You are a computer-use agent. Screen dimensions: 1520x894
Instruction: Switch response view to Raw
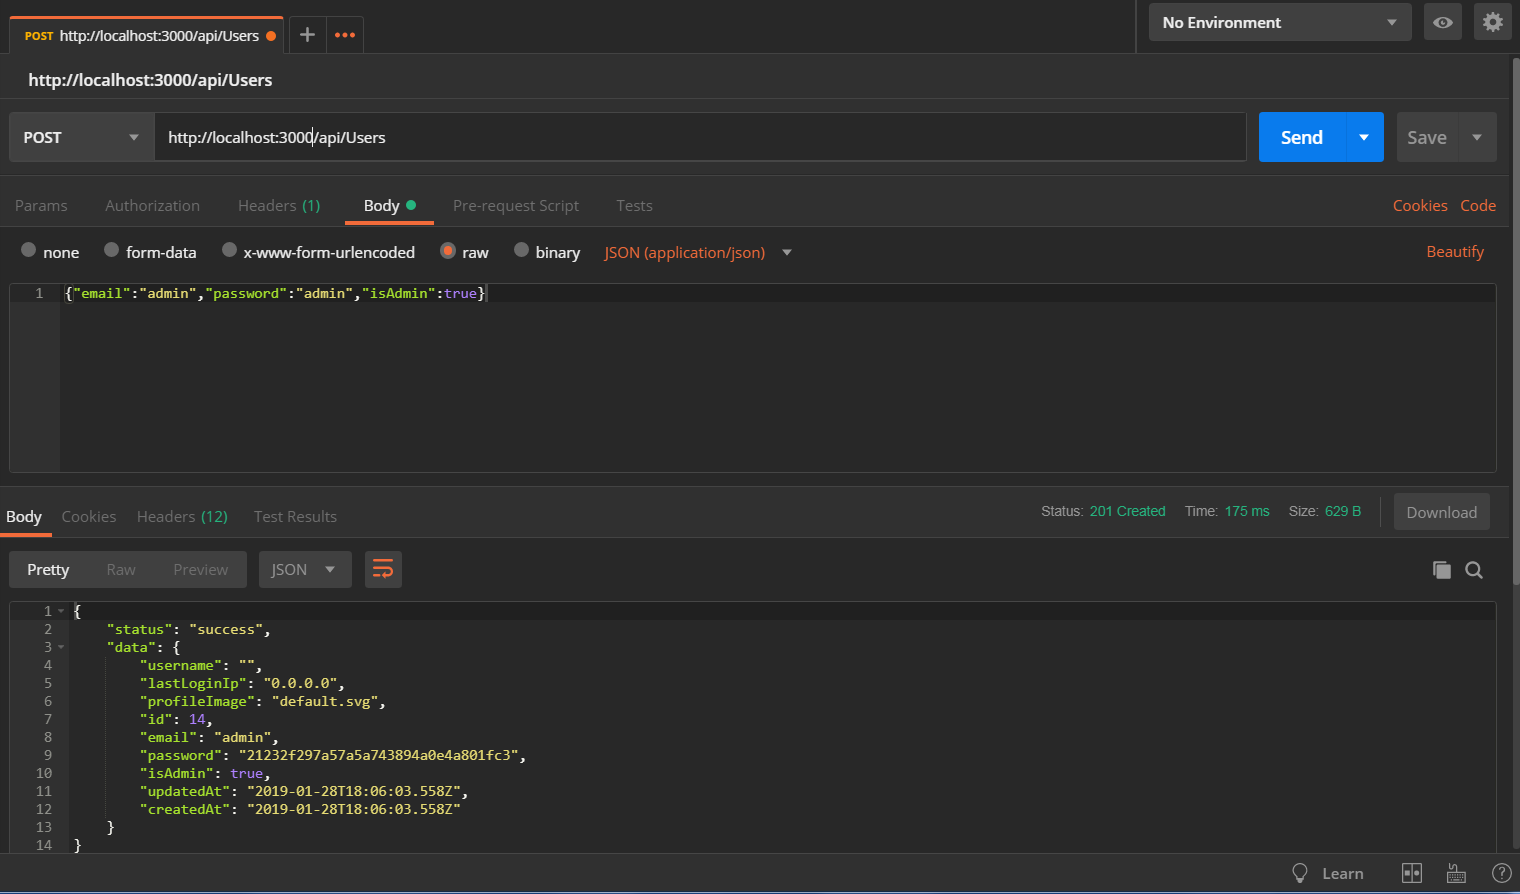coord(121,569)
